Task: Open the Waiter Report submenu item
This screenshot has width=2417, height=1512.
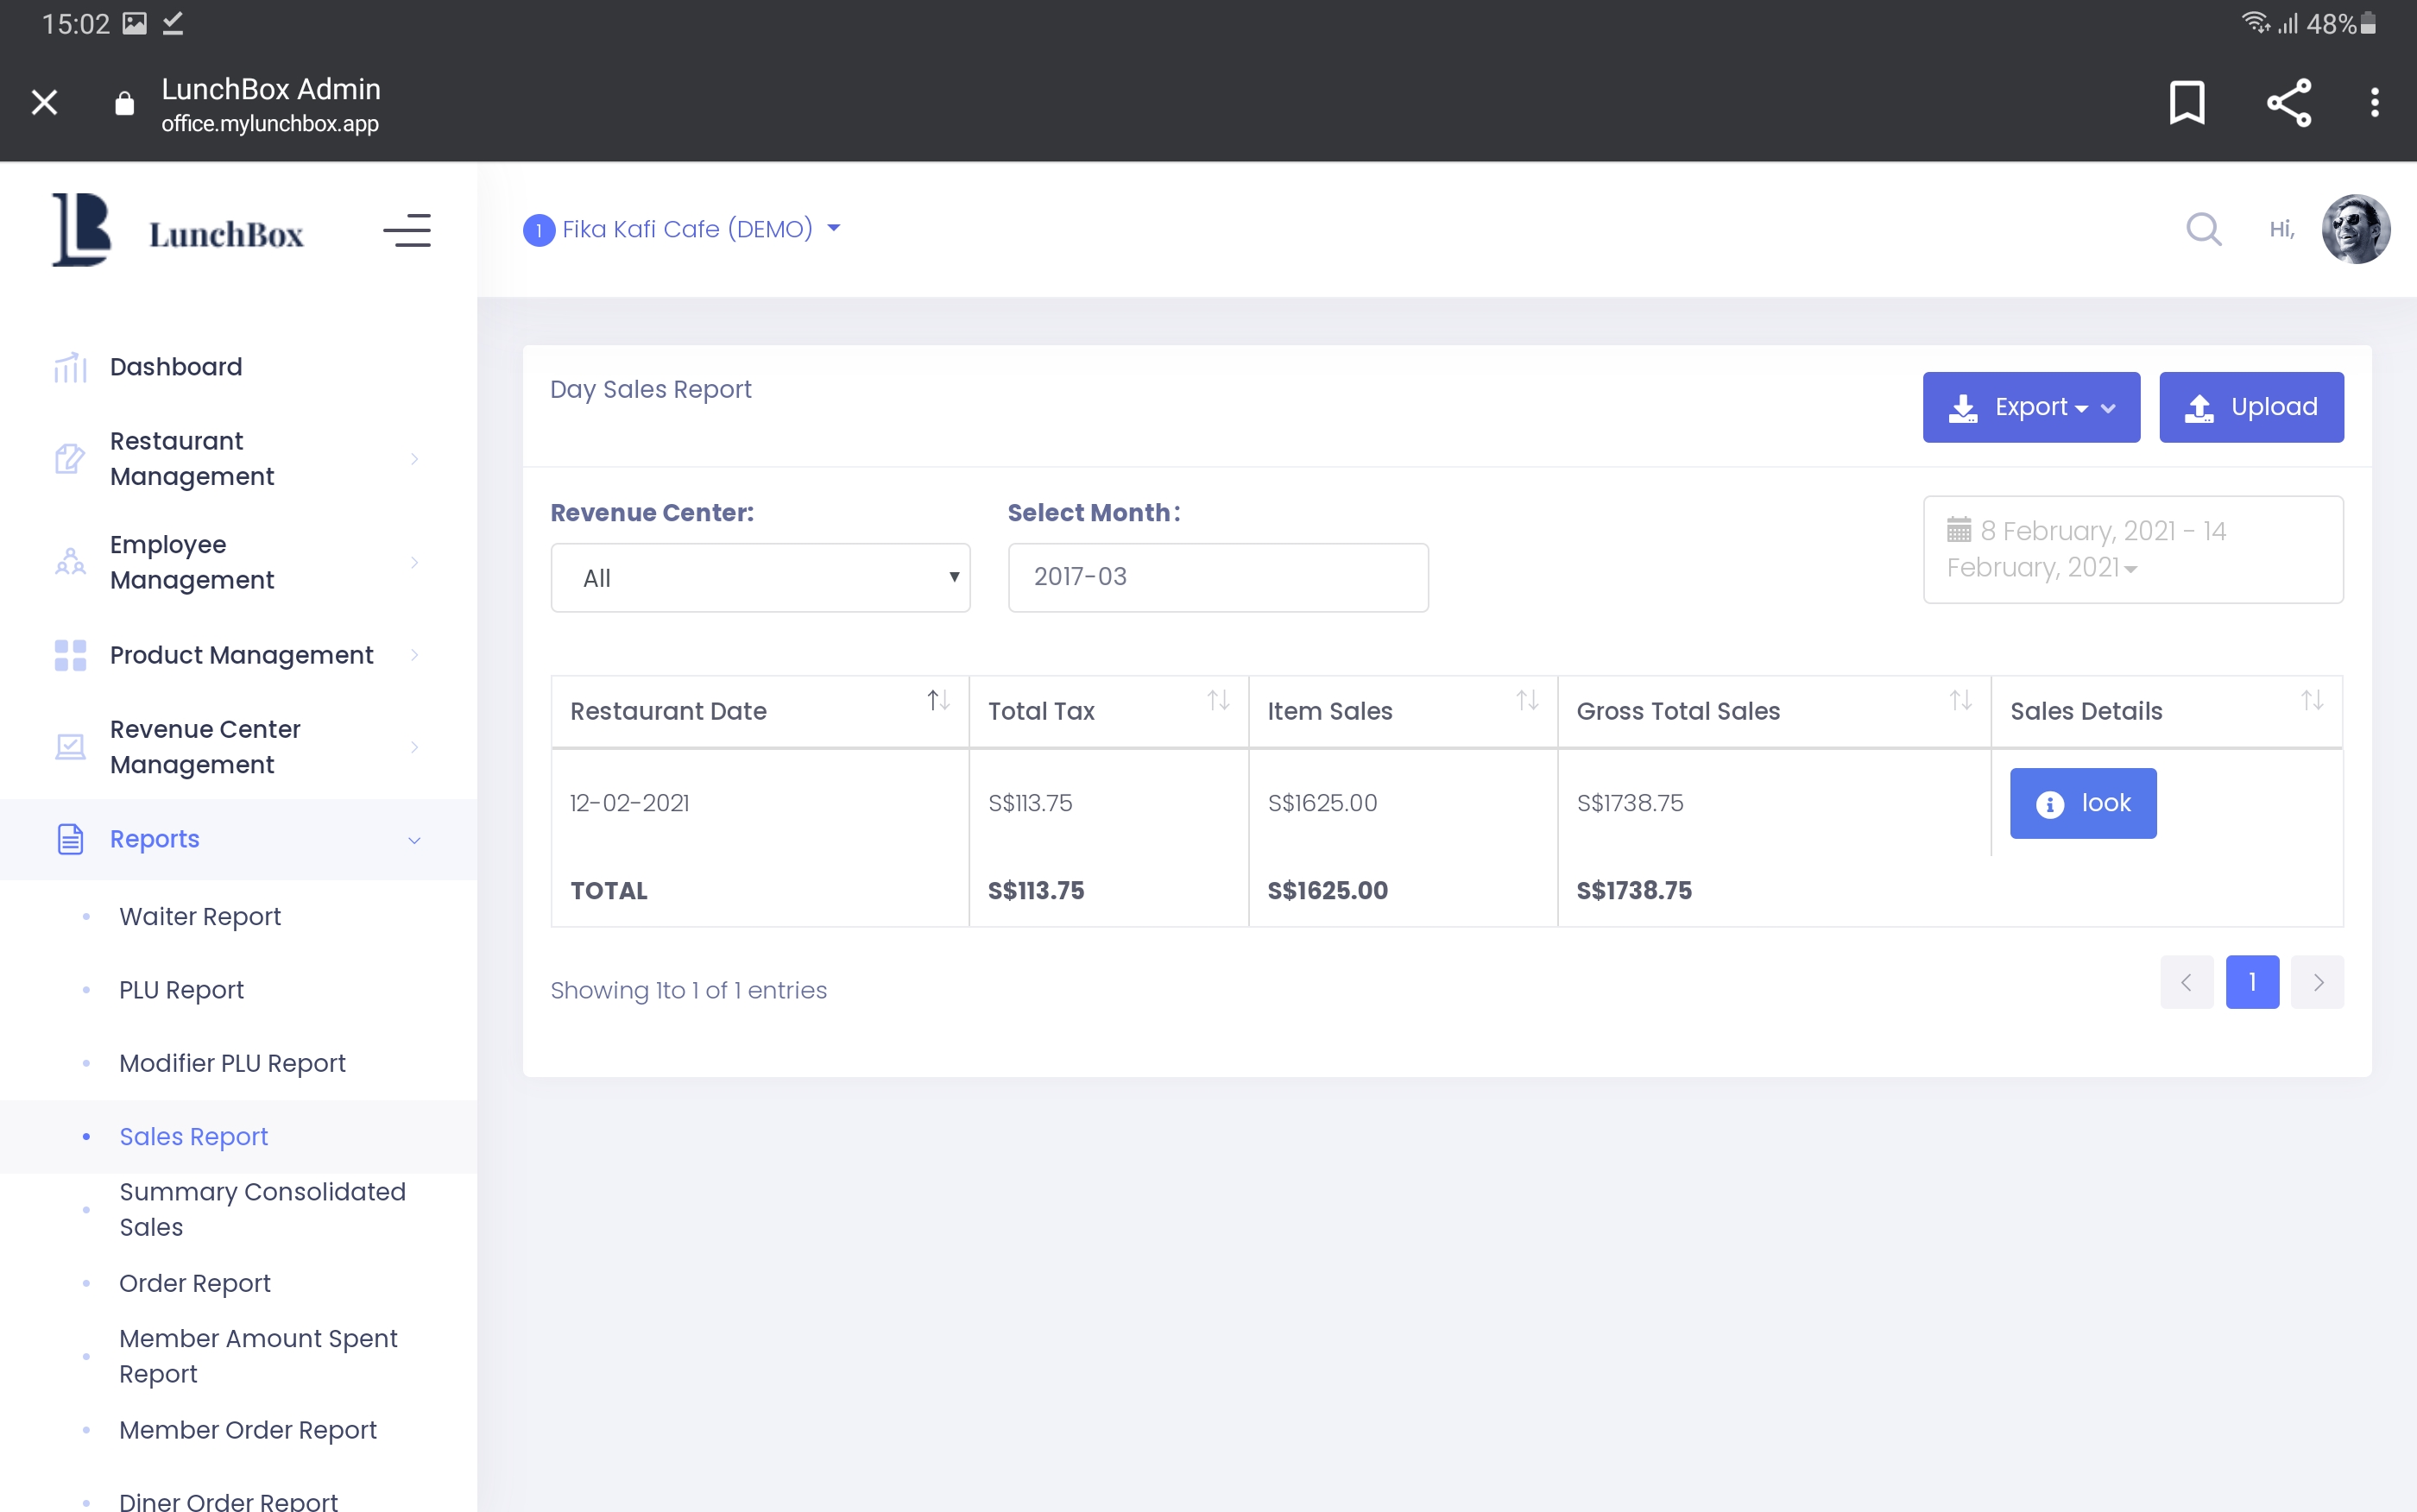Action: tap(200, 916)
